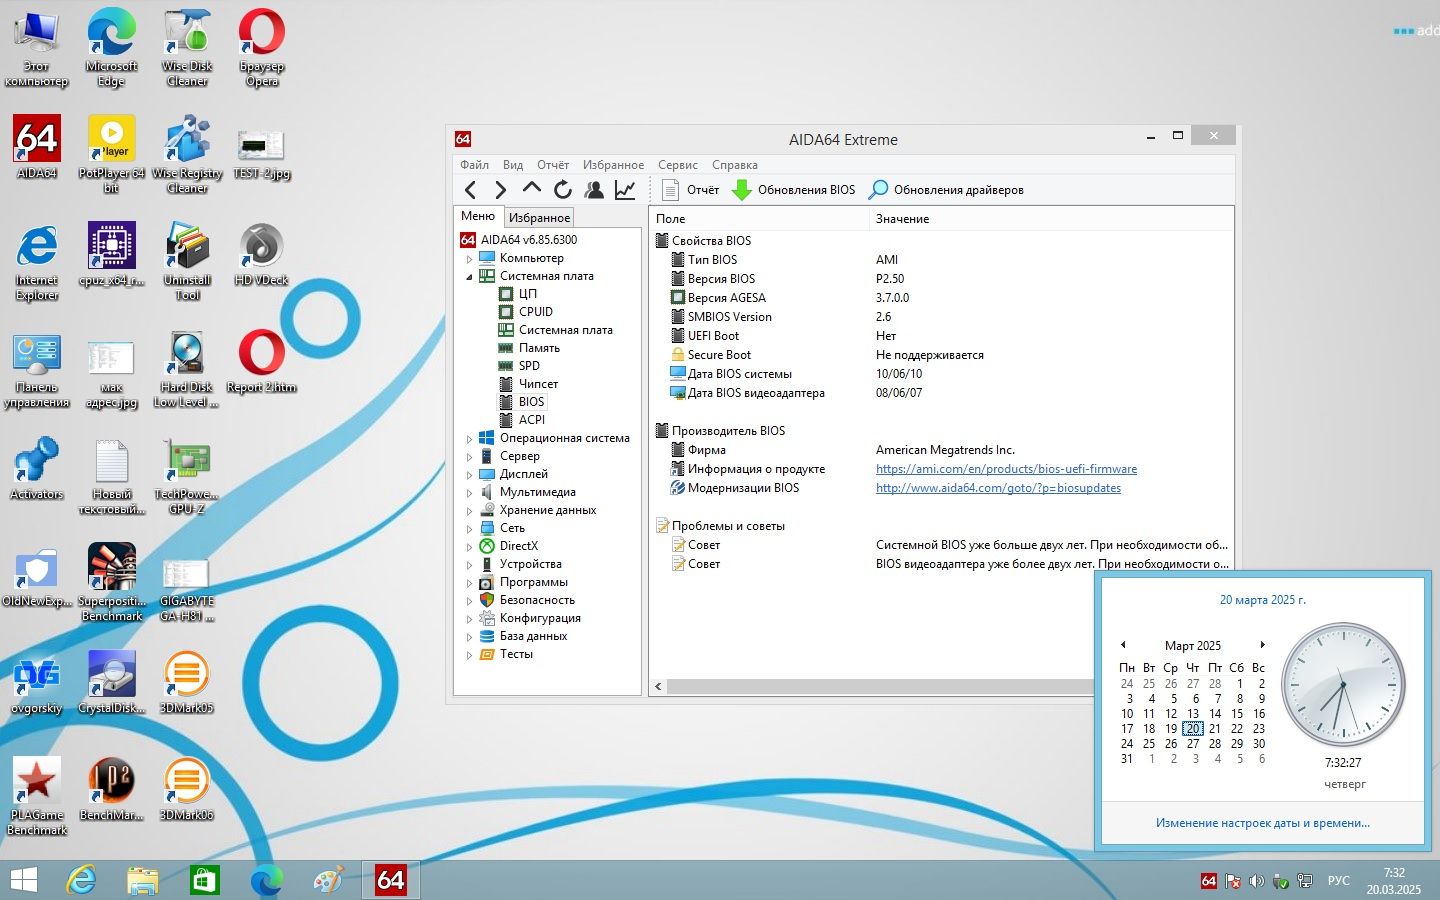Viewport: 1440px width, 900px height.
Task: Open the ami.com BIOS UEFI firmware link
Action: pos(1006,469)
